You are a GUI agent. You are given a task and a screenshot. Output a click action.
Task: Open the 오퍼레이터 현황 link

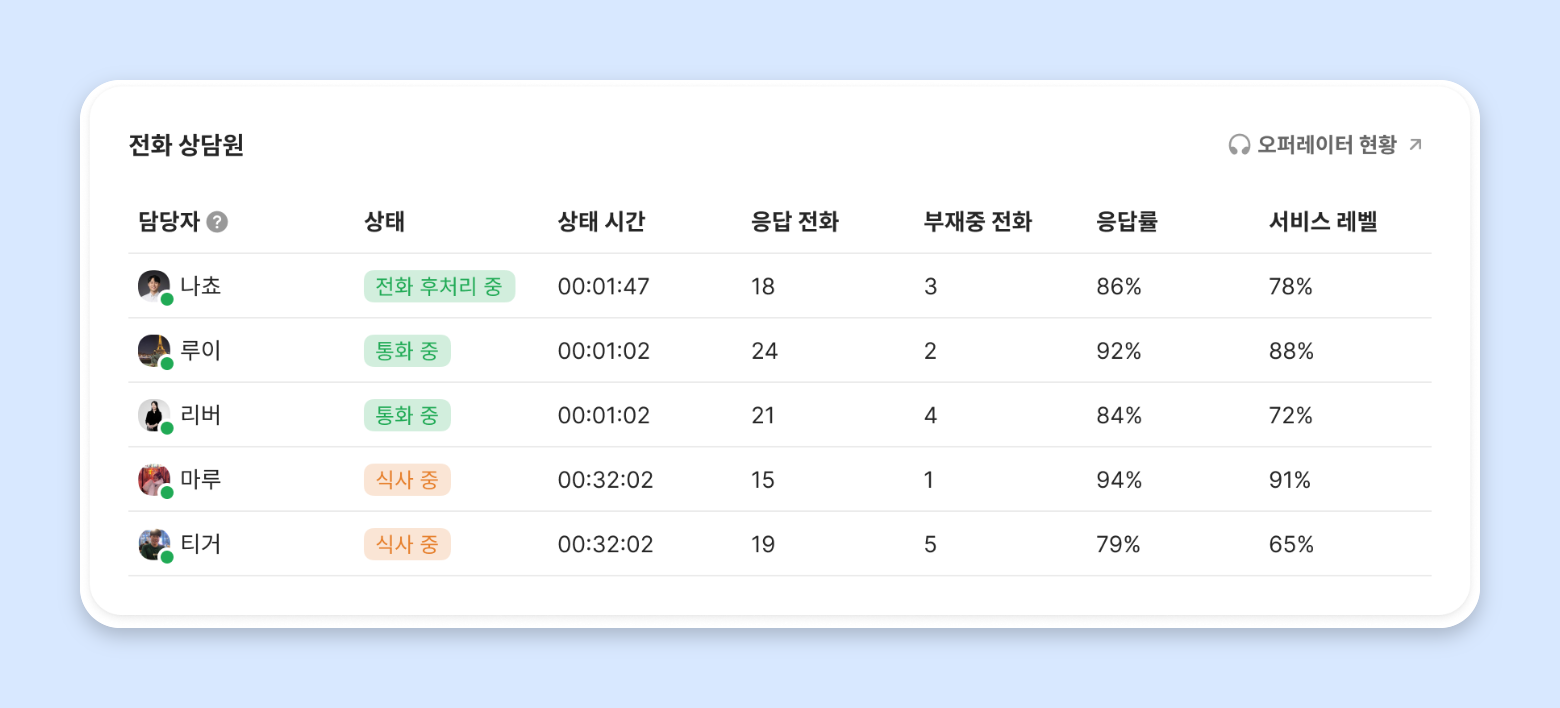[x=1325, y=145]
